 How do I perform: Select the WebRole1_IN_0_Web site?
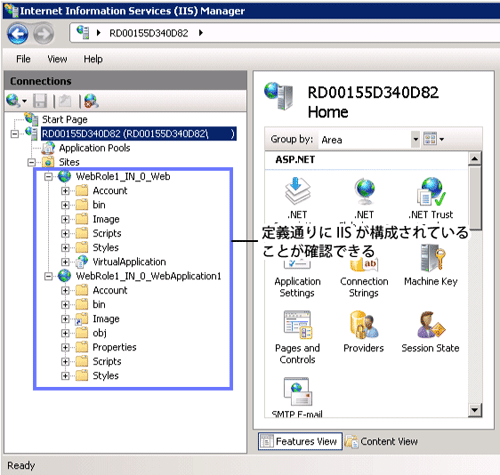pos(123,176)
